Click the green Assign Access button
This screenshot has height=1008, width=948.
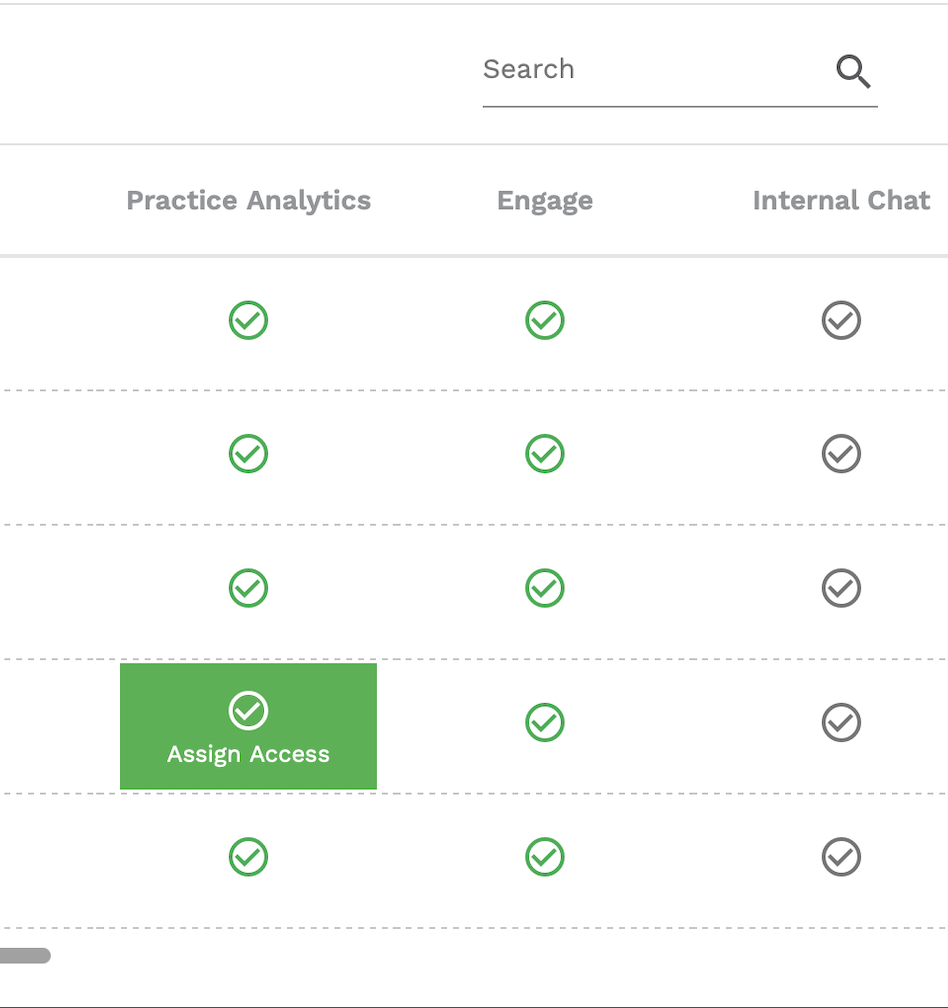(248, 726)
